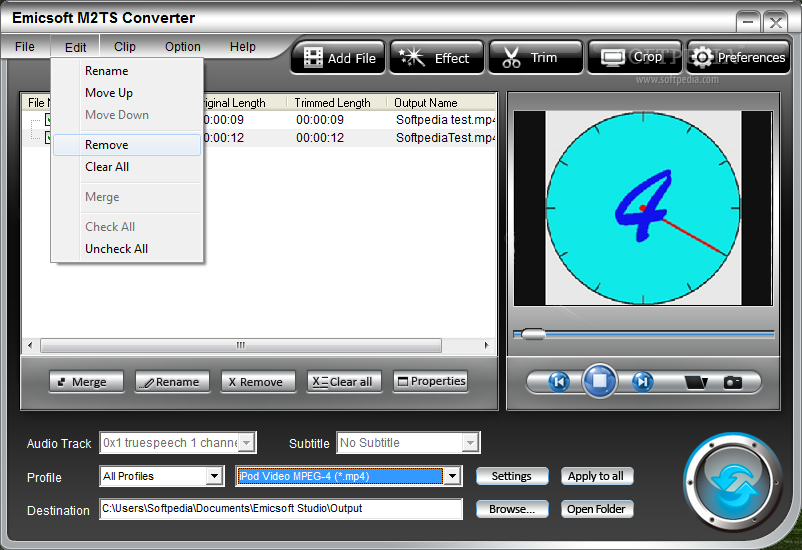Viewport: 802px width, 550px height.
Task: Stop playback with the round stop button
Action: pos(600,381)
